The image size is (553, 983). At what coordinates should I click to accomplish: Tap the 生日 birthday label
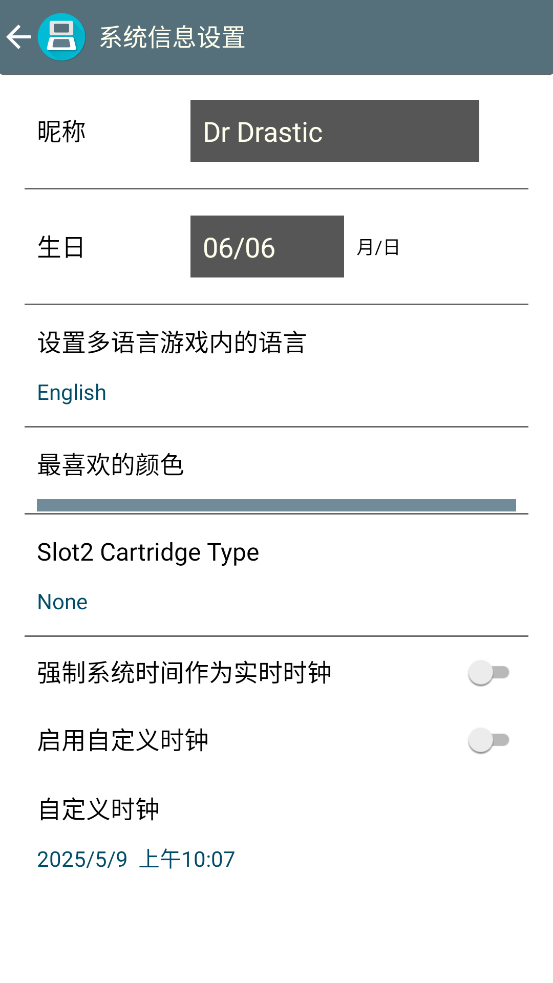[x=61, y=247]
